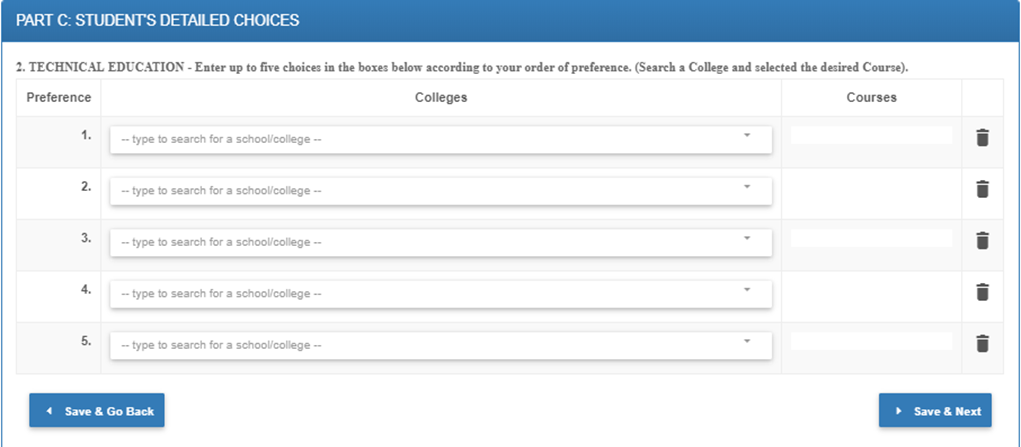Click the Colleges column header
Screen dimensions: 1021x447
coord(441,98)
